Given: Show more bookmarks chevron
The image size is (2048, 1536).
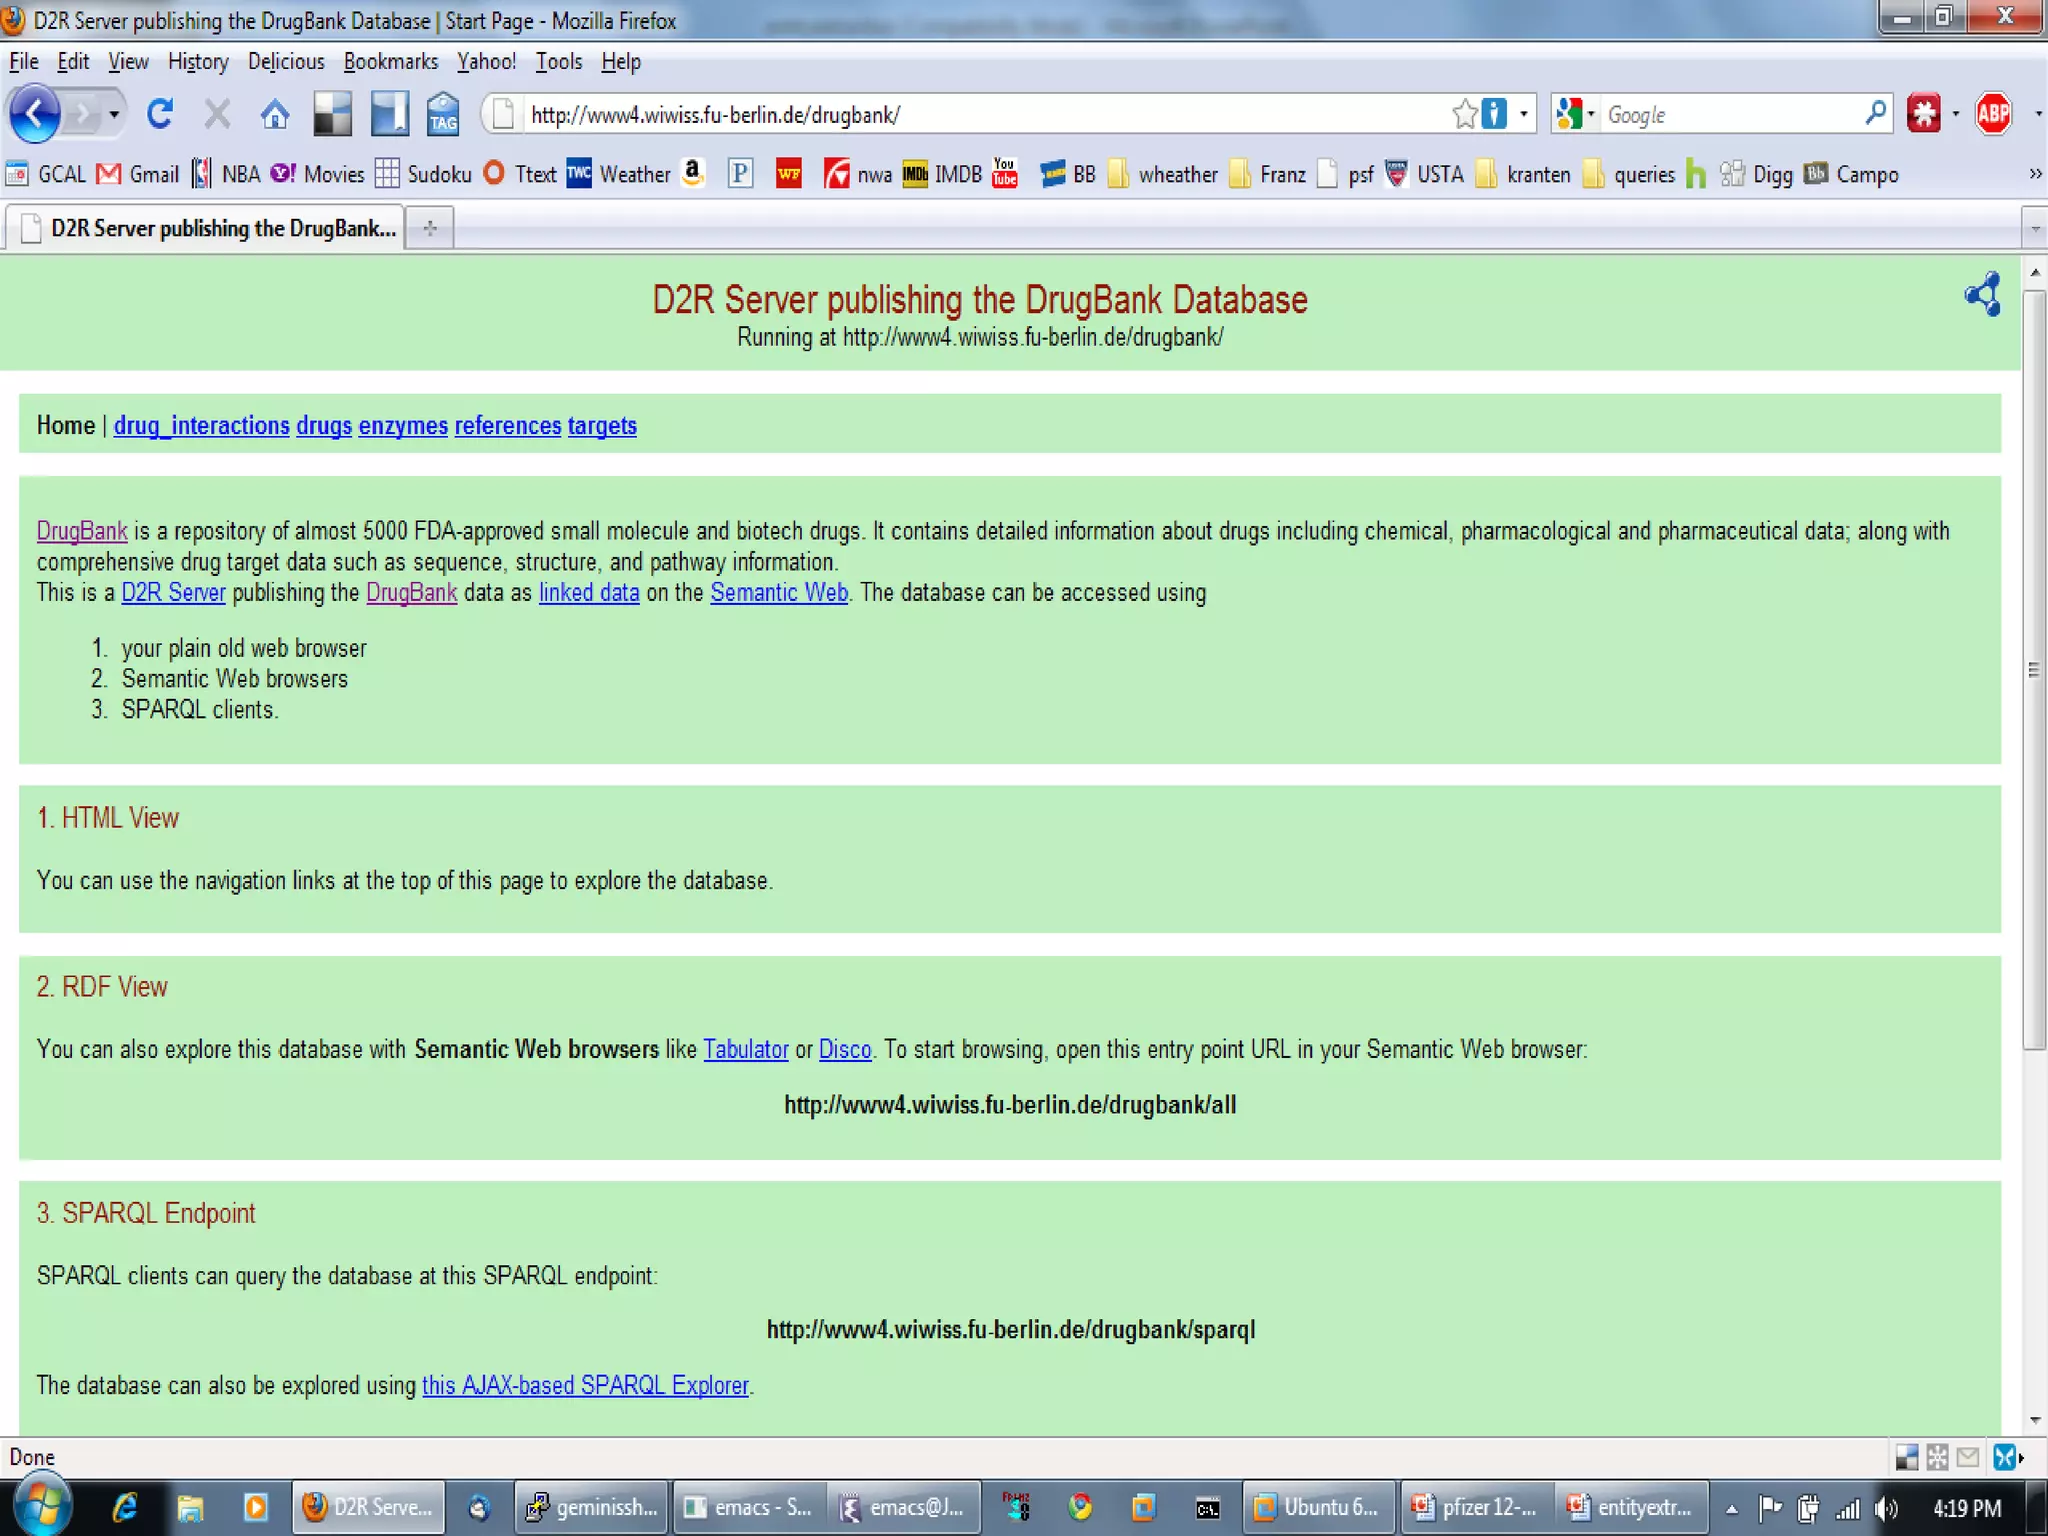Looking at the screenshot, I should [x=2034, y=174].
